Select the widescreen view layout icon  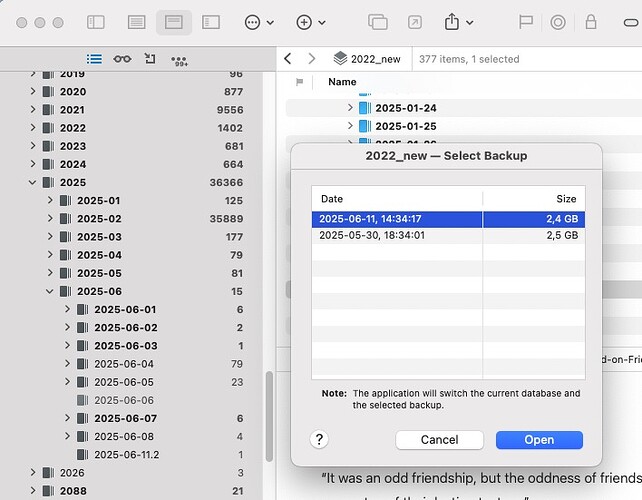click(x=211, y=22)
